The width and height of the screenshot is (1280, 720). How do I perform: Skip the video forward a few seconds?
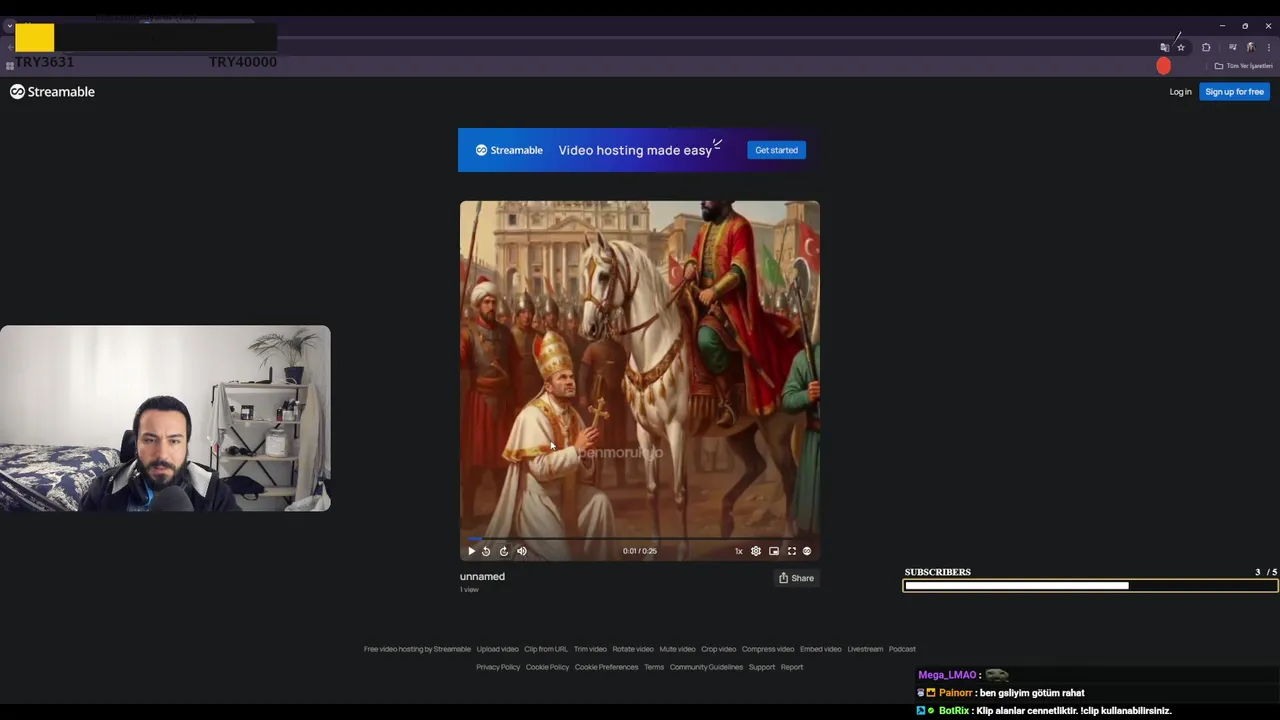coord(504,551)
